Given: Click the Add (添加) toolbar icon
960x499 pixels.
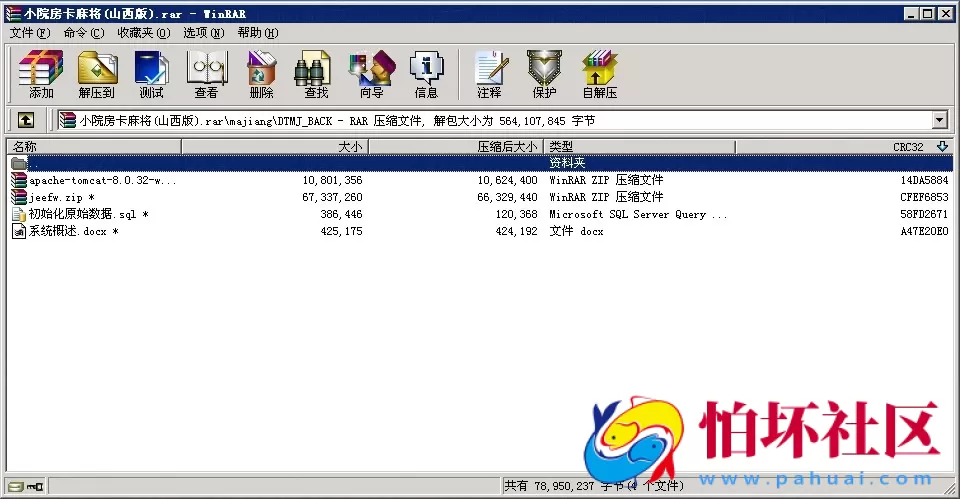Looking at the screenshot, I should [41, 74].
